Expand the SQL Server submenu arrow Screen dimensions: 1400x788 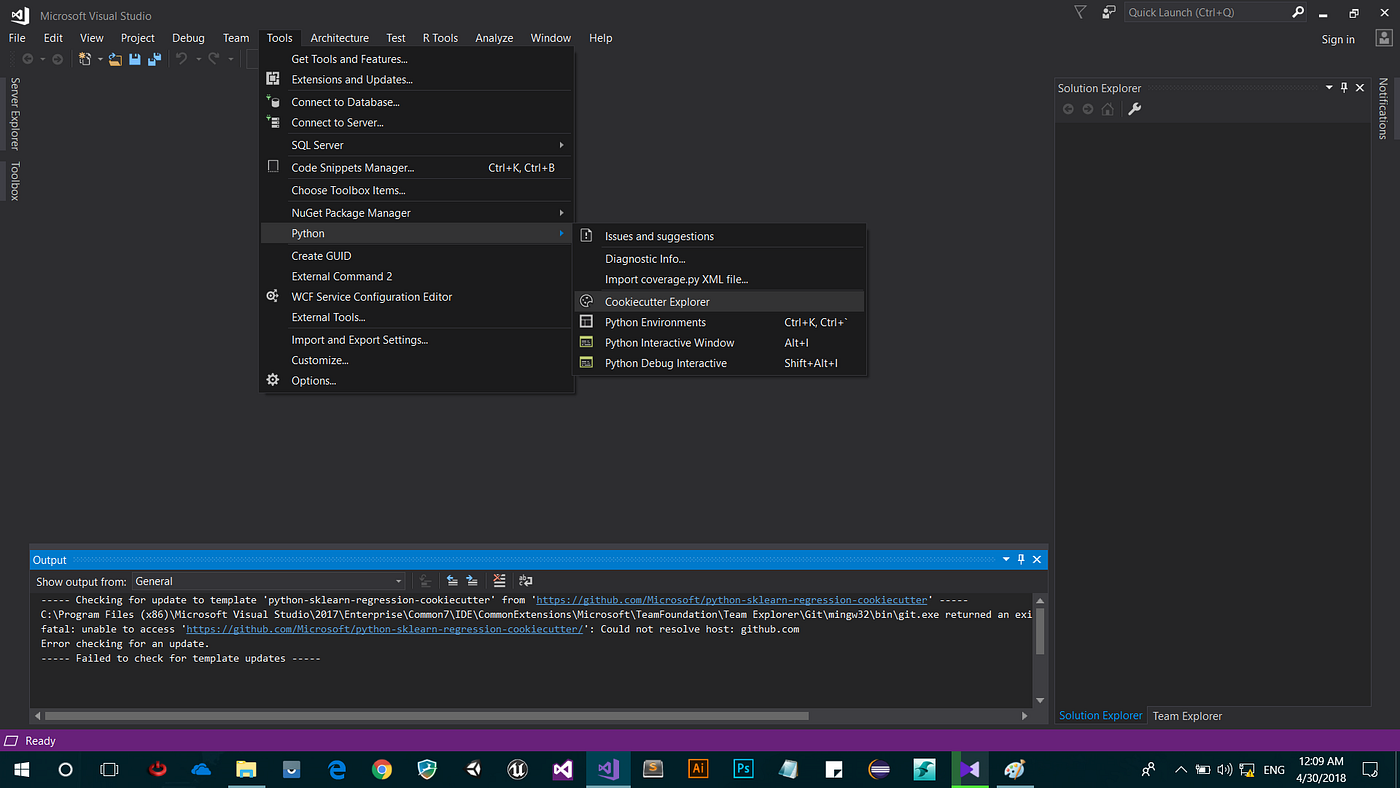click(562, 145)
